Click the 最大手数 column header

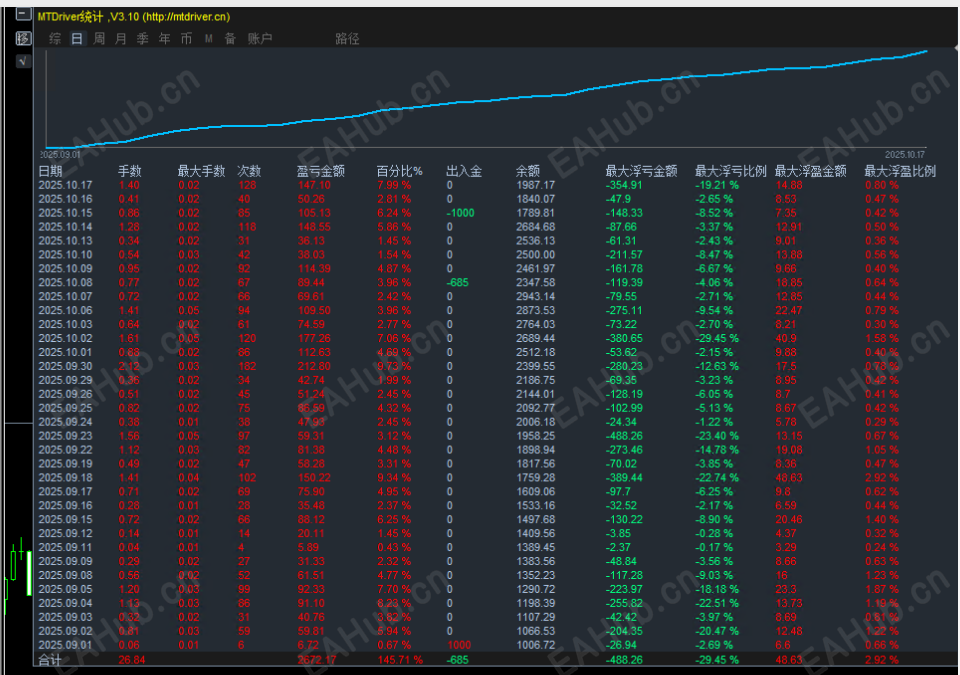(201, 171)
